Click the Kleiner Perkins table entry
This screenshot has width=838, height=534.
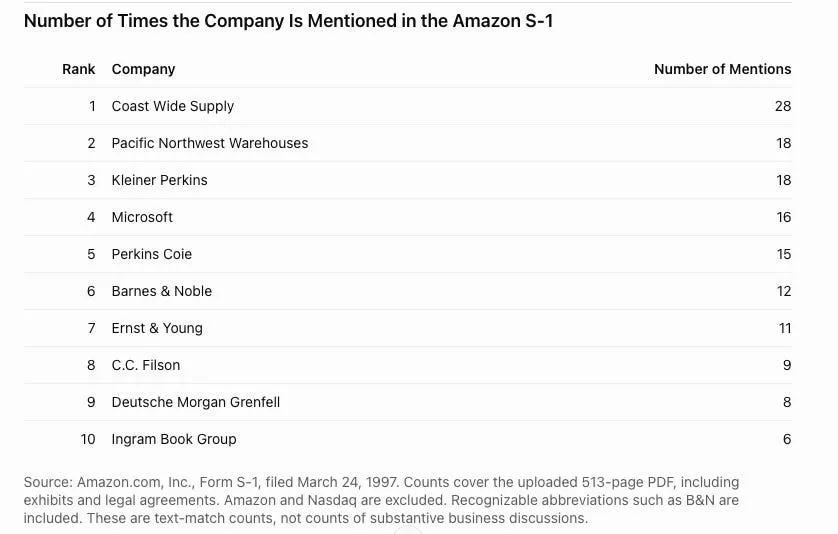click(x=159, y=180)
